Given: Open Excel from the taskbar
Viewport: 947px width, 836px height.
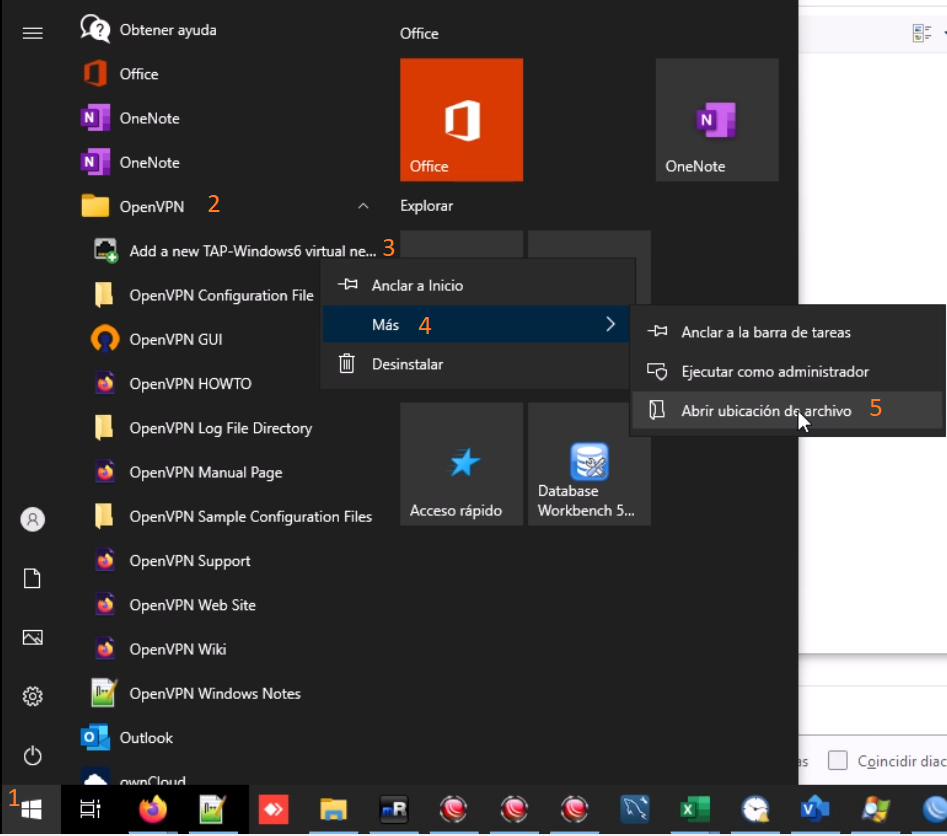Looking at the screenshot, I should pyautogui.click(x=695, y=809).
